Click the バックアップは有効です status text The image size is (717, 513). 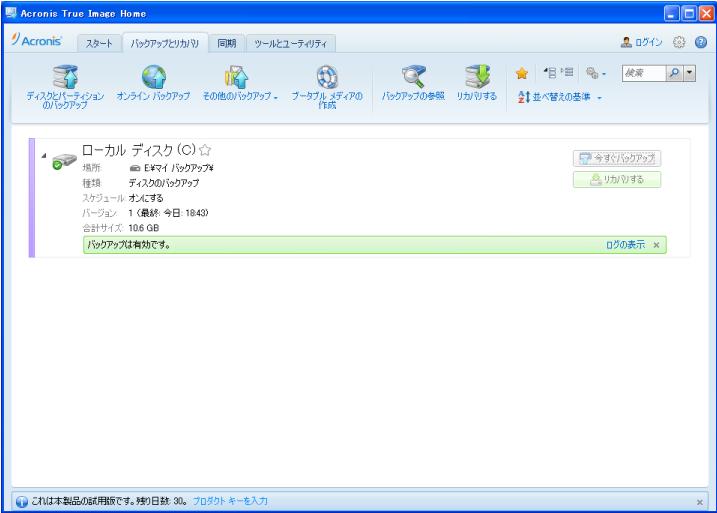pos(128,245)
